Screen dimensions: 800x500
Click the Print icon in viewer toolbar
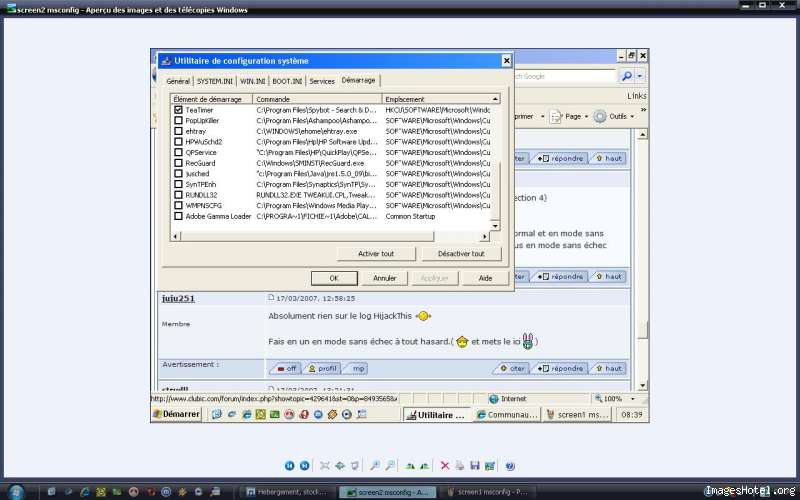tap(460, 465)
